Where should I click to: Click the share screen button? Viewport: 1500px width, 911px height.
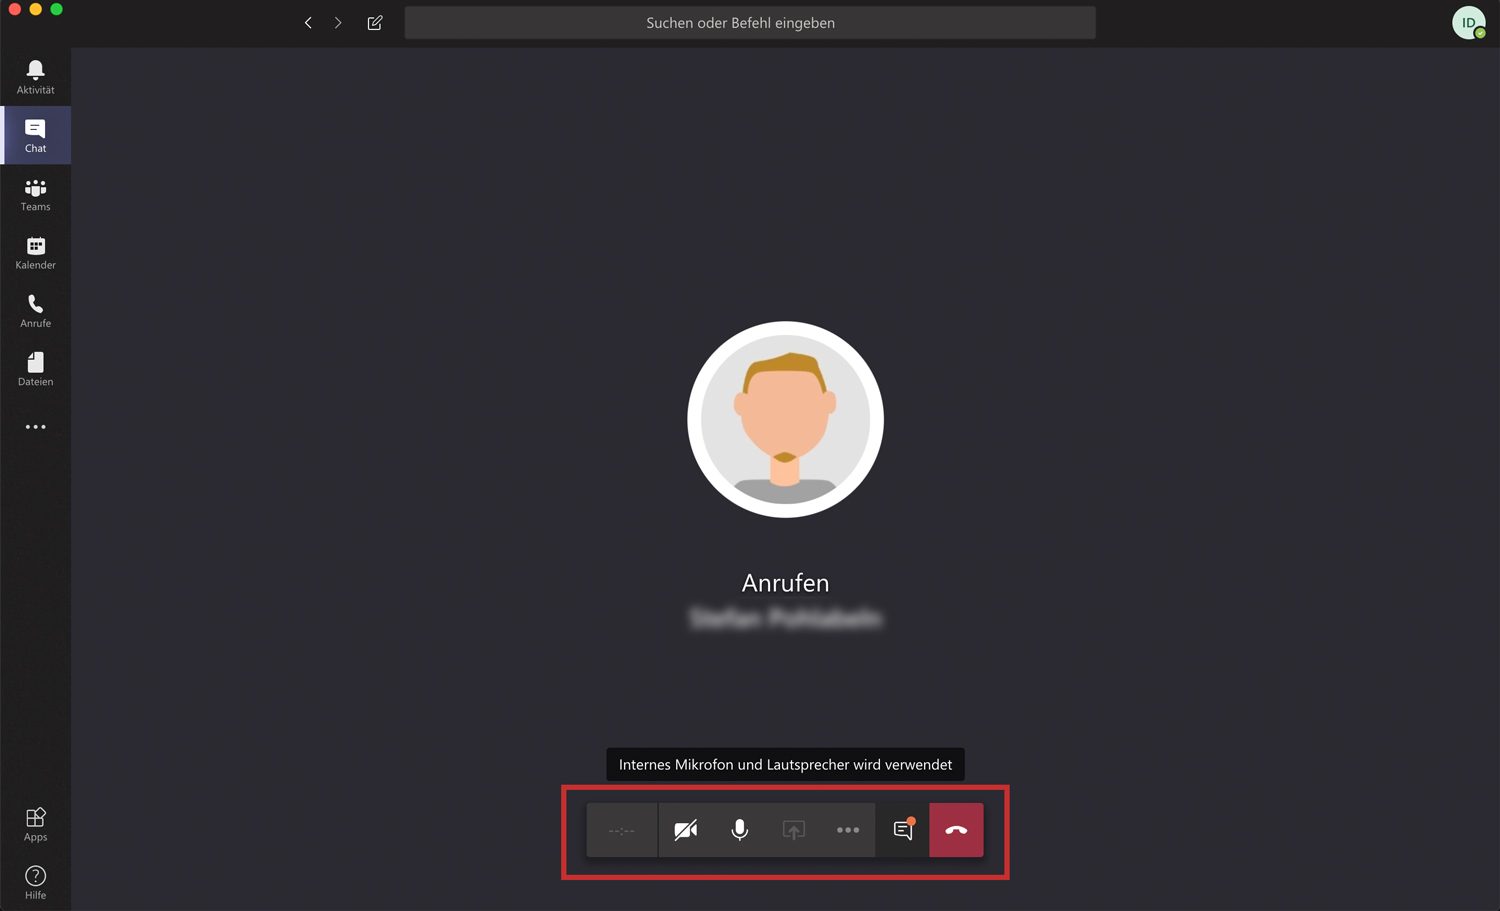793,830
